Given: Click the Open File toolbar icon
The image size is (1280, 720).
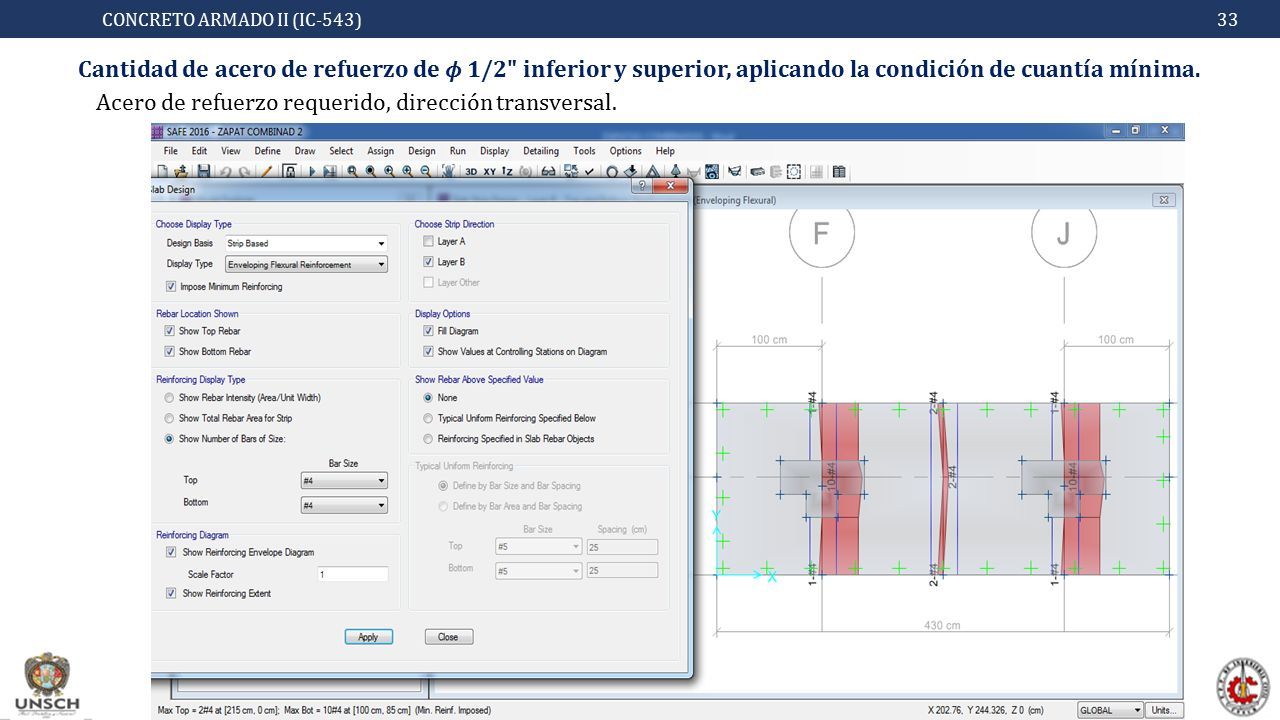Looking at the screenshot, I should coord(182,171).
